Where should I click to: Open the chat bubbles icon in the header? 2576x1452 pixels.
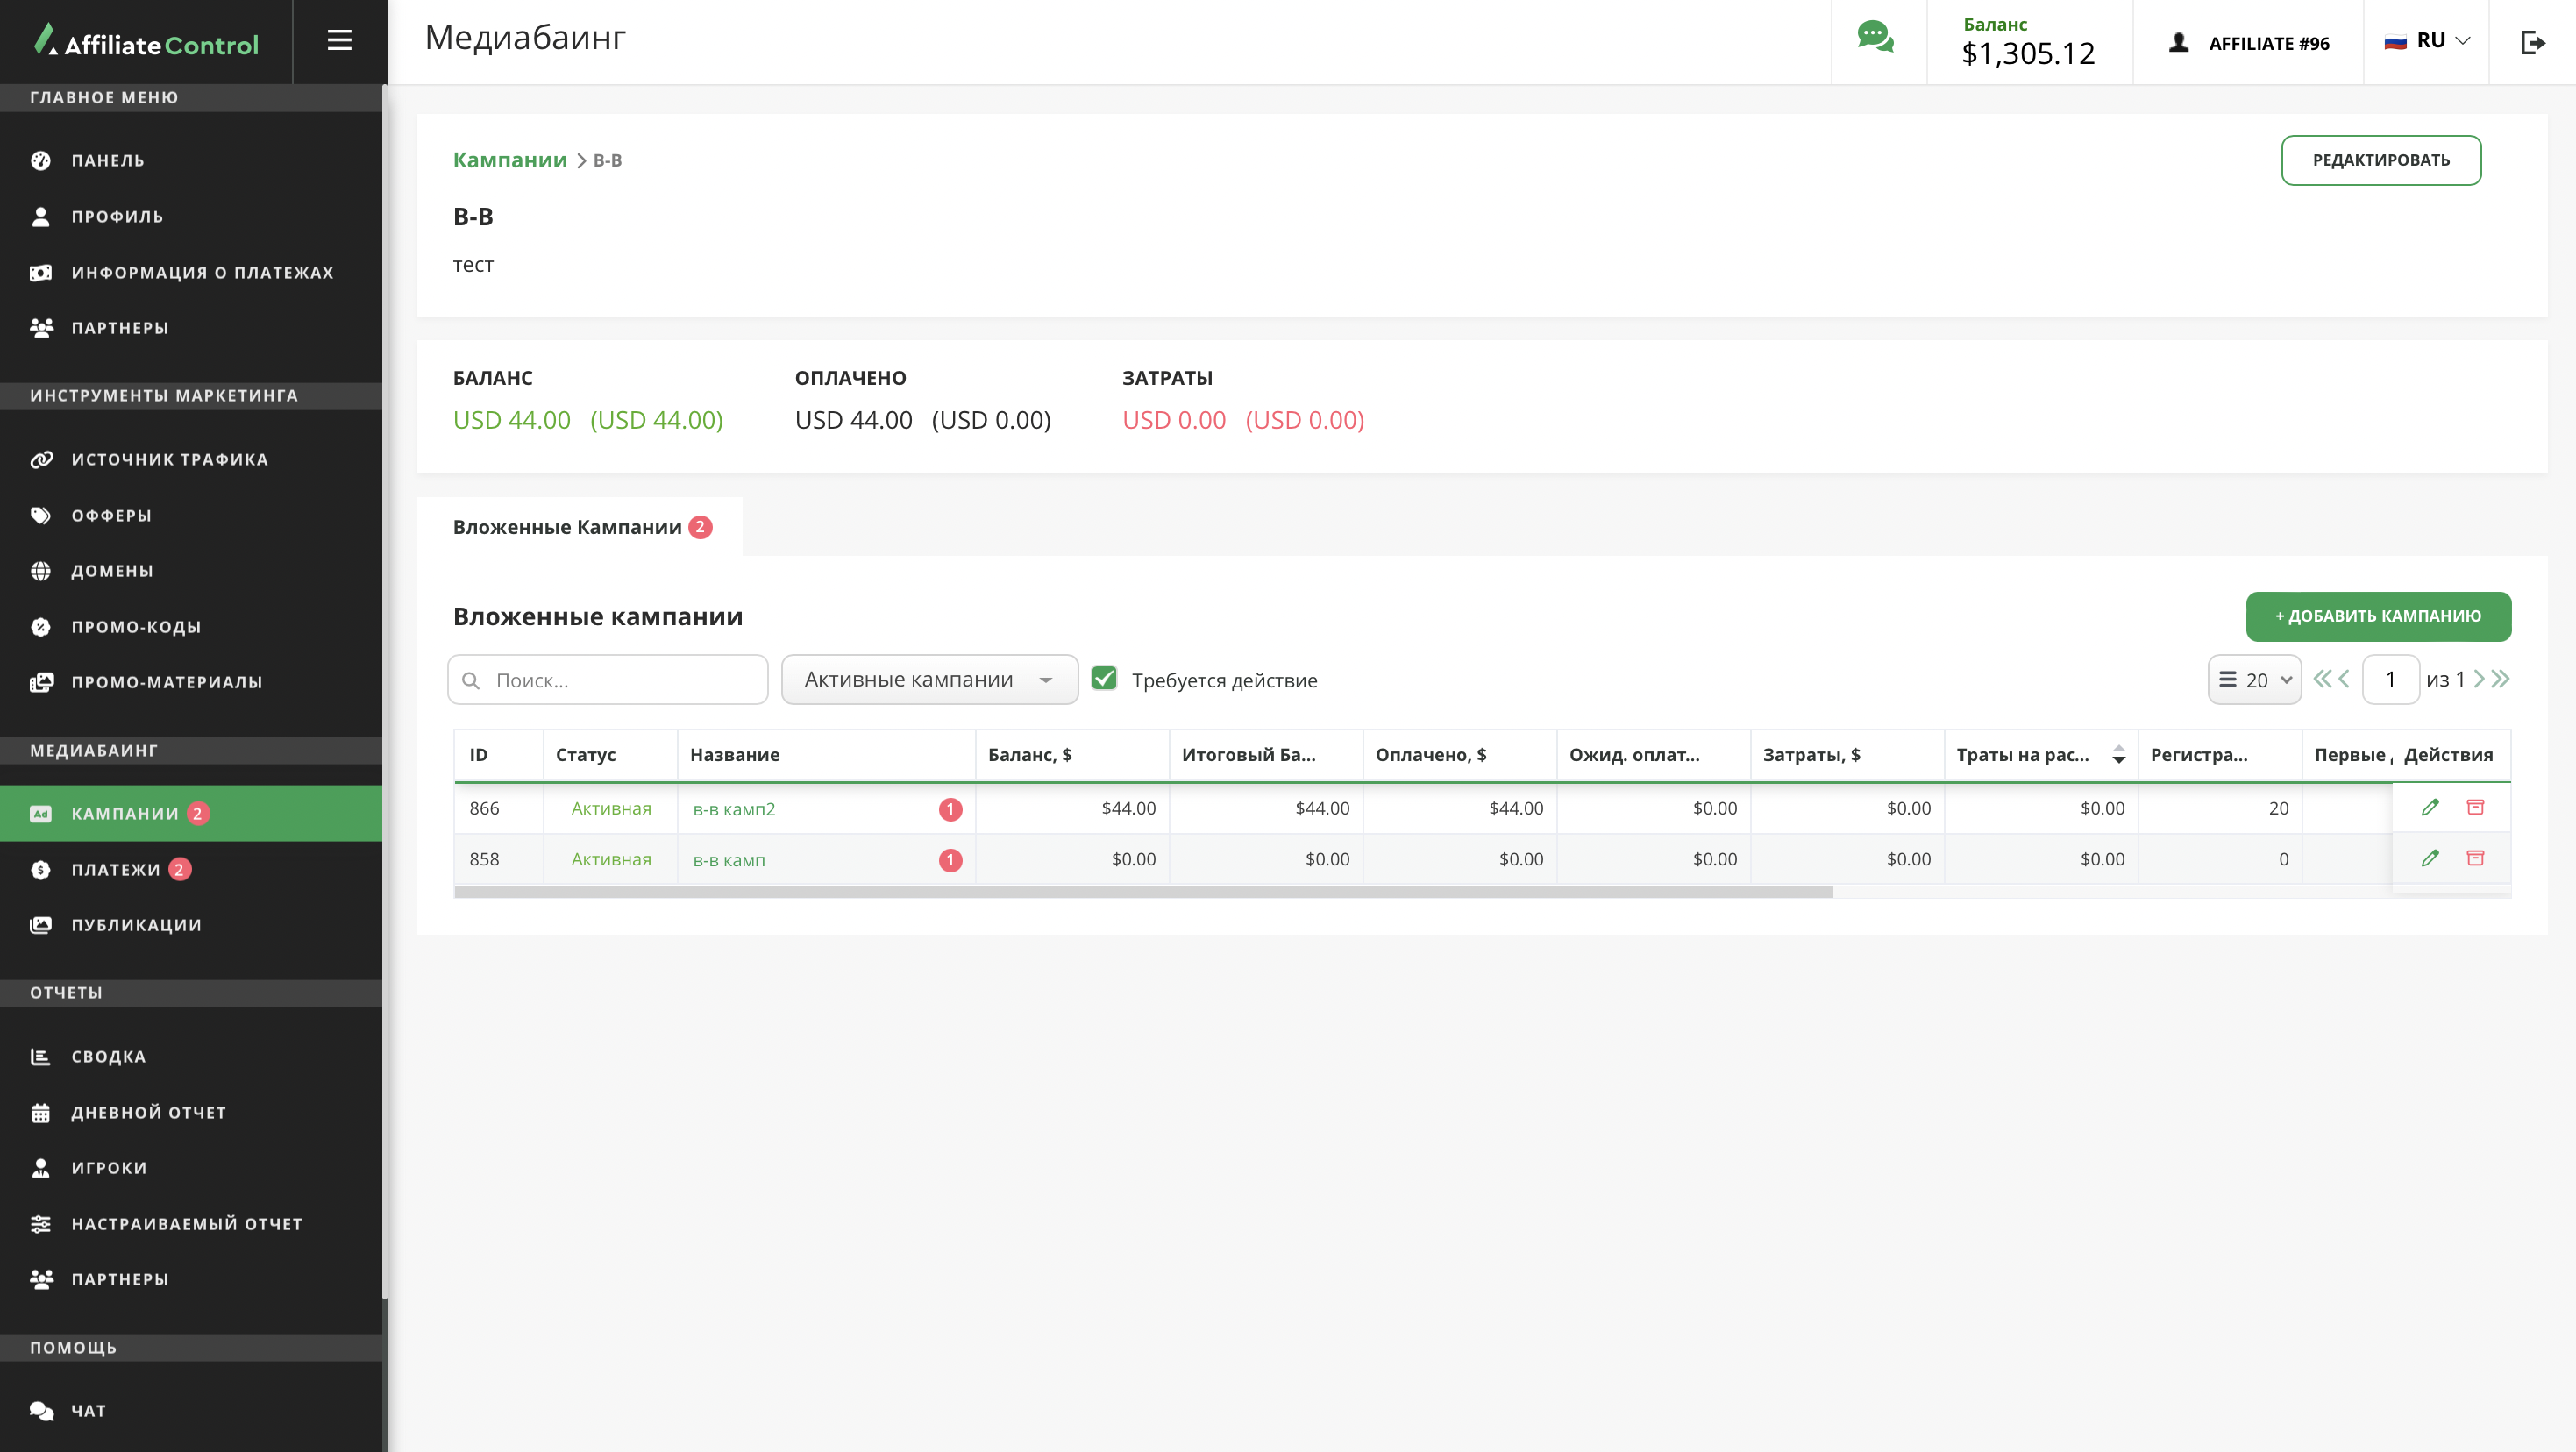(x=1875, y=38)
